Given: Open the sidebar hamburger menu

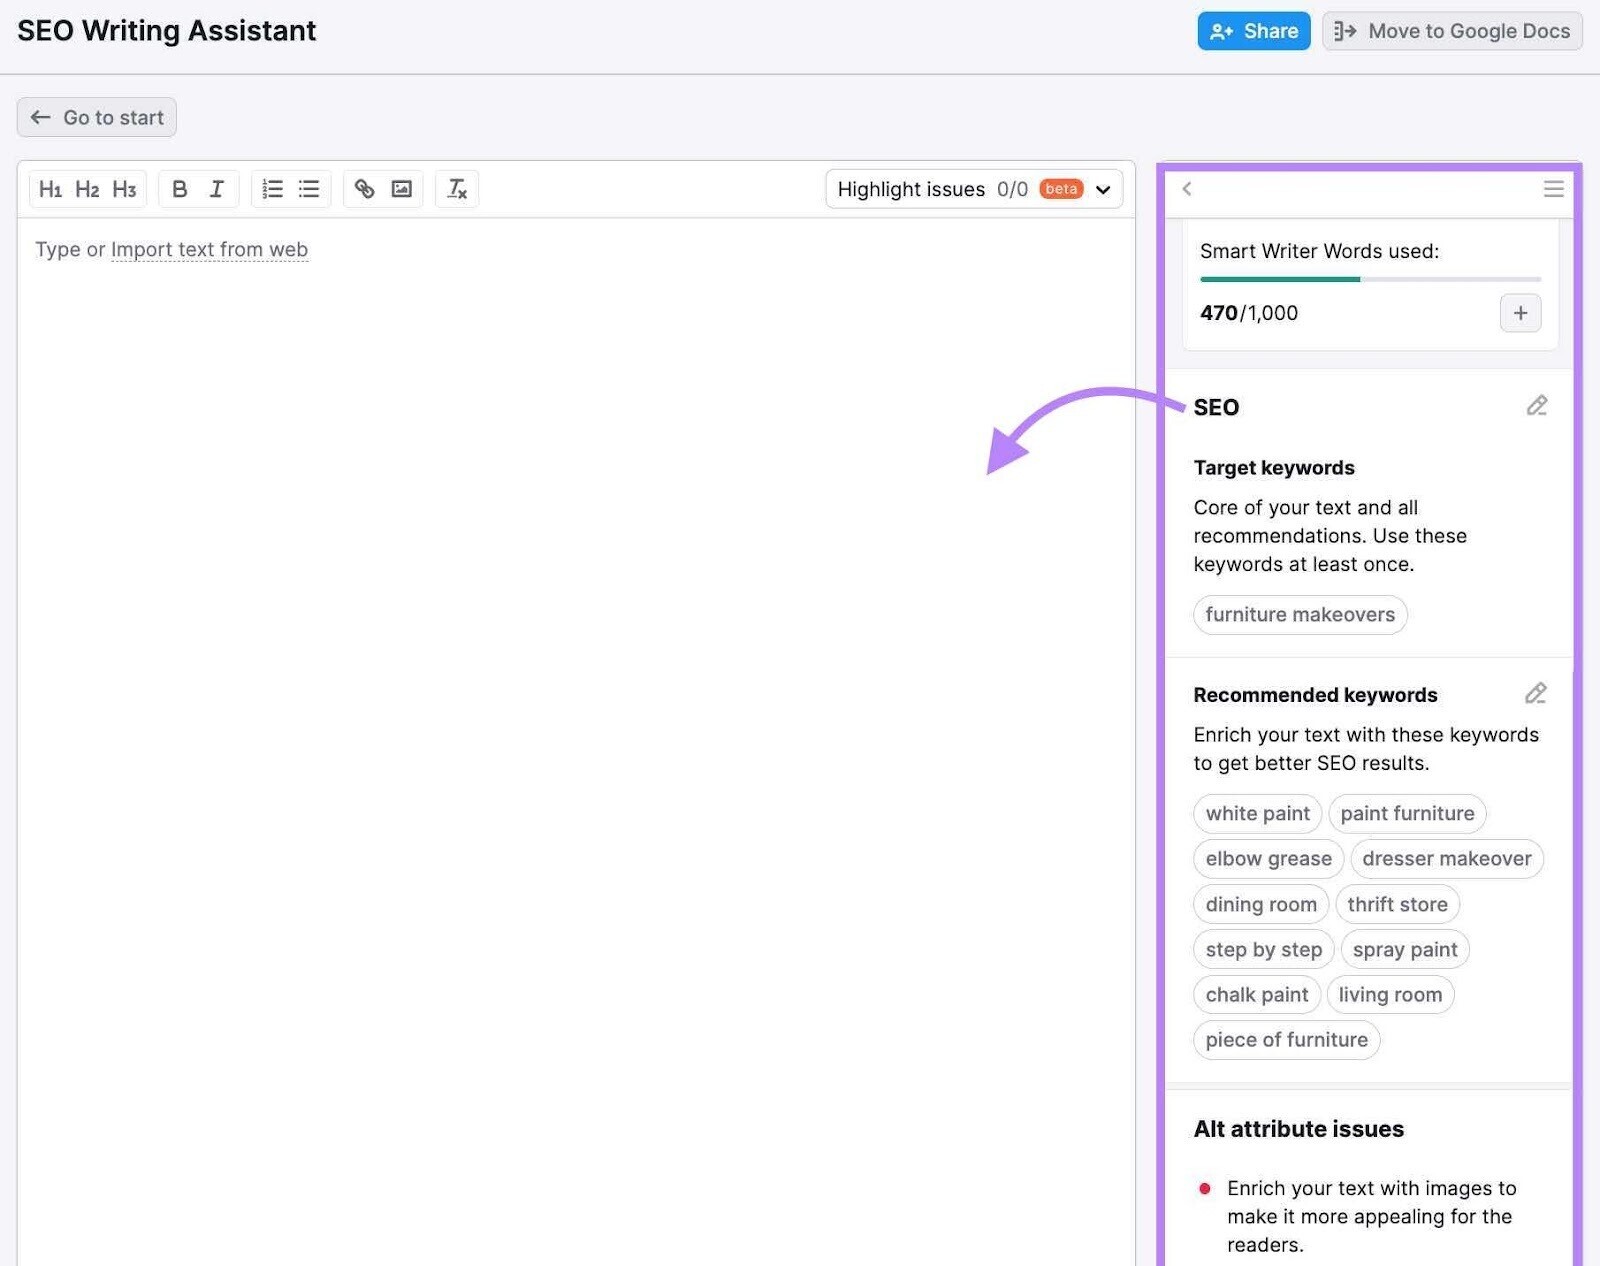Looking at the screenshot, I should click(x=1553, y=188).
